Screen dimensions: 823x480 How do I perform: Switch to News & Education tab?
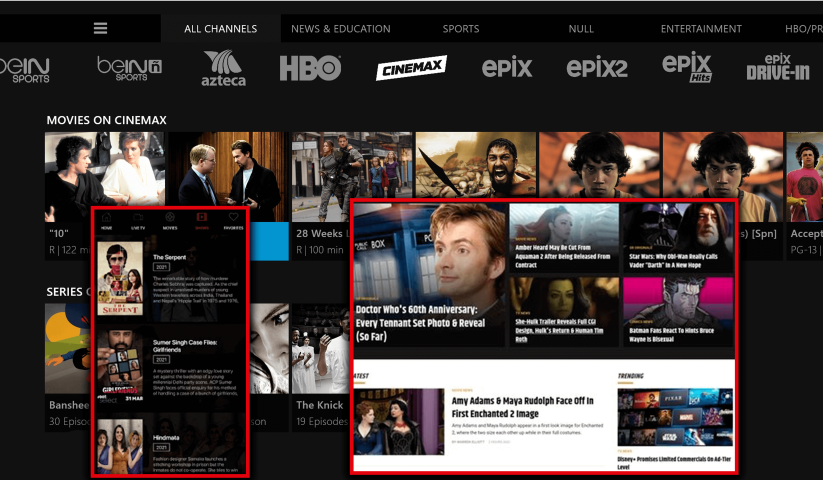pos(341,28)
